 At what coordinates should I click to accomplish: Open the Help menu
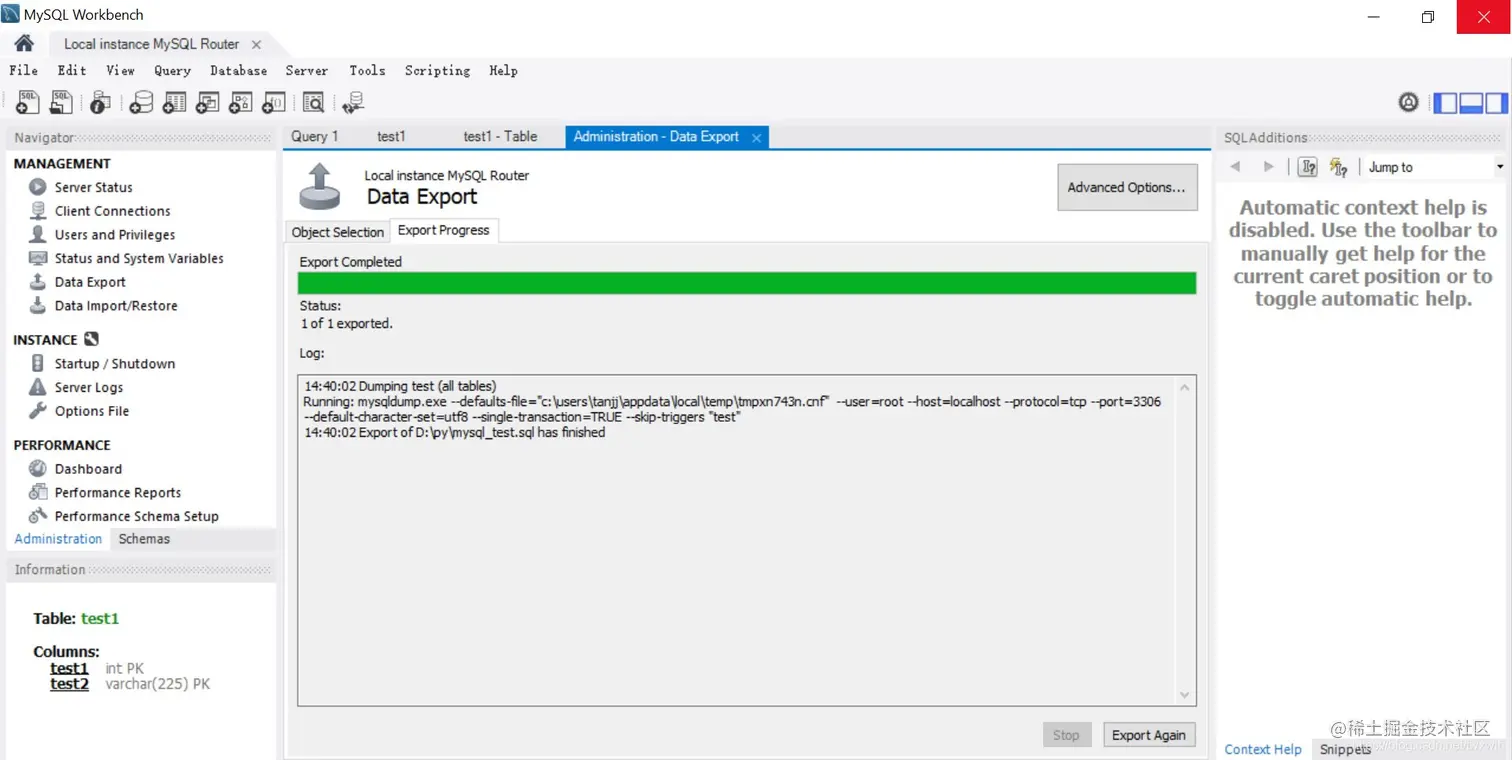tap(503, 70)
